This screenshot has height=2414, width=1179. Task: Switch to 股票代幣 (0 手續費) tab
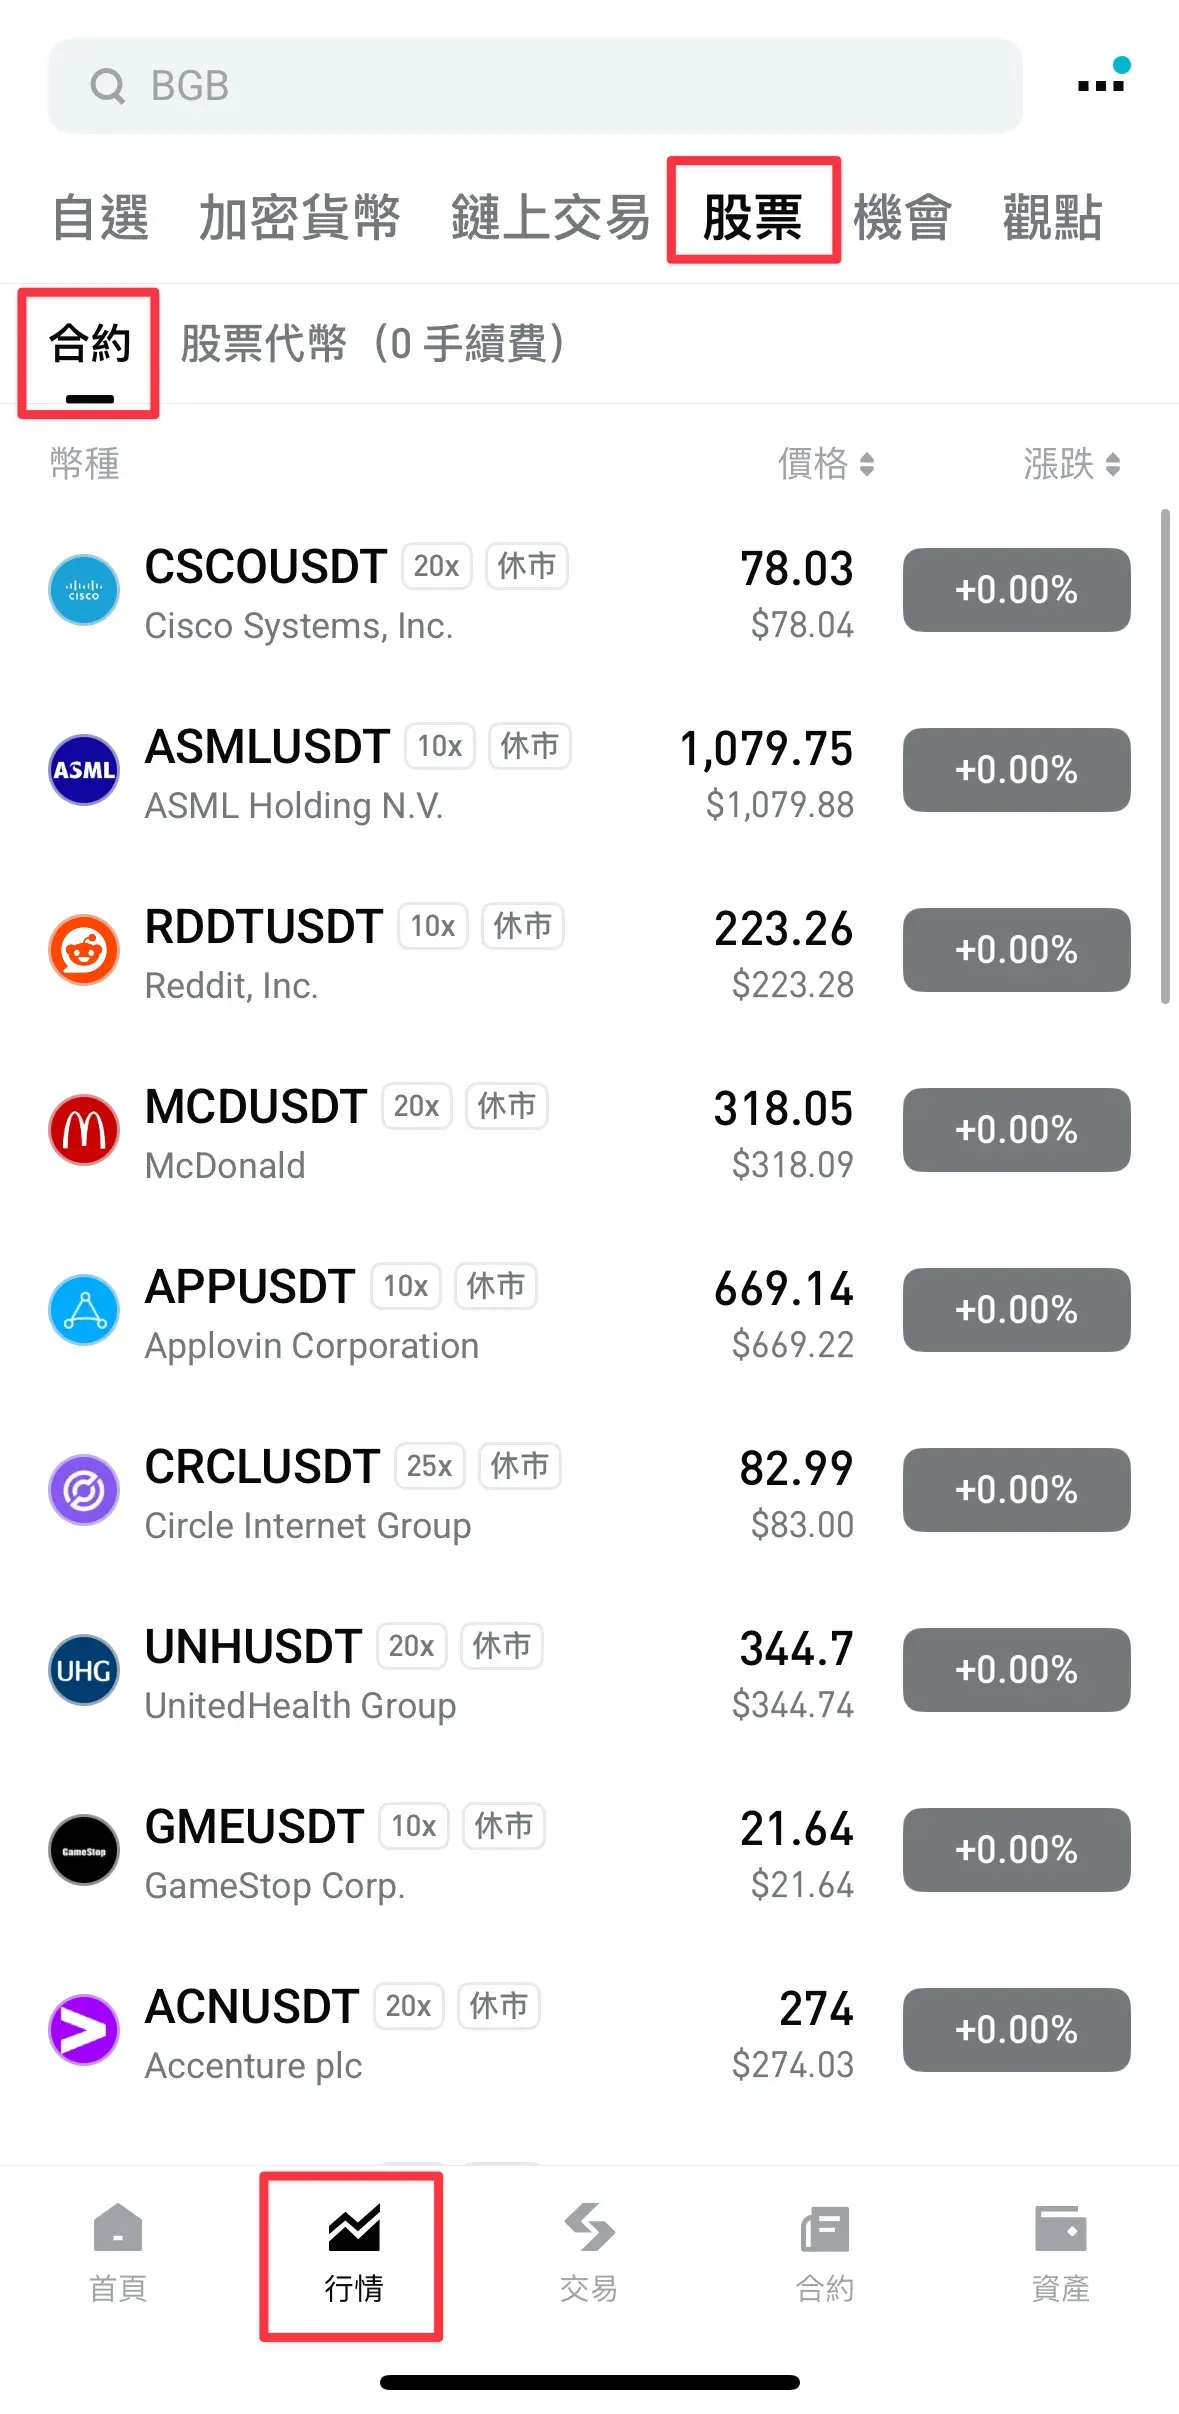(372, 344)
